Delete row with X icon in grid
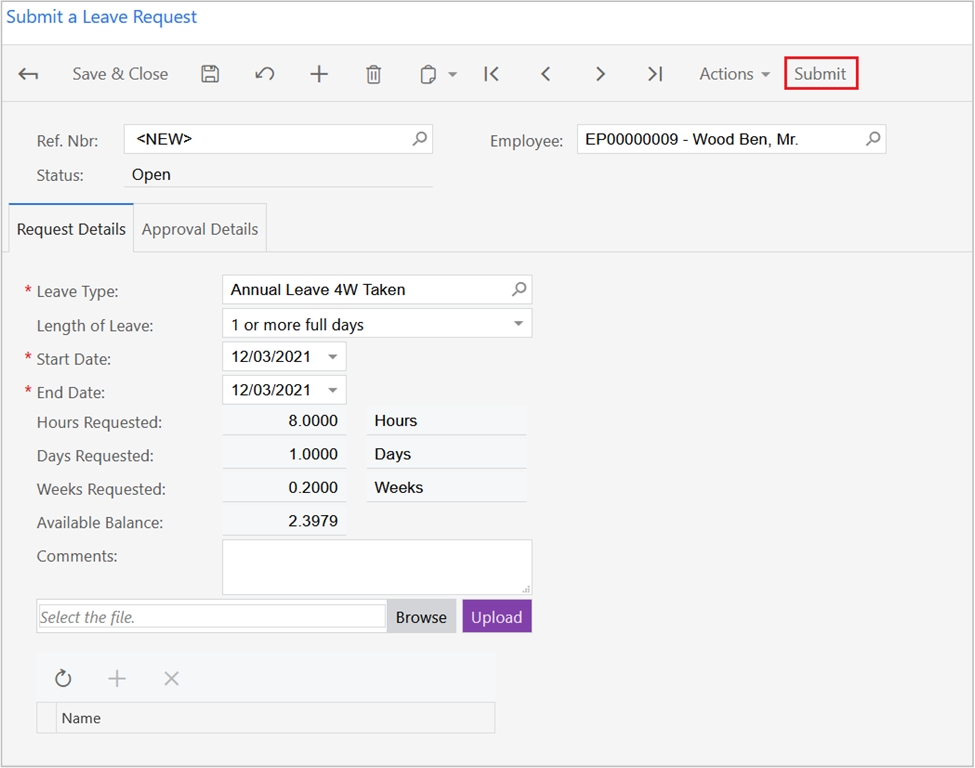Image resolution: width=975 pixels, height=768 pixels. (x=171, y=678)
